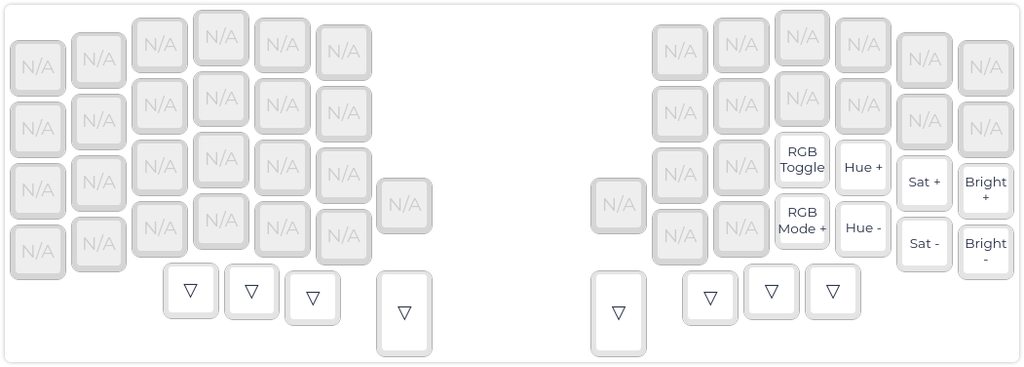This screenshot has width=1024, height=367.
Task: Select the Sat - key
Action: pos(924,244)
